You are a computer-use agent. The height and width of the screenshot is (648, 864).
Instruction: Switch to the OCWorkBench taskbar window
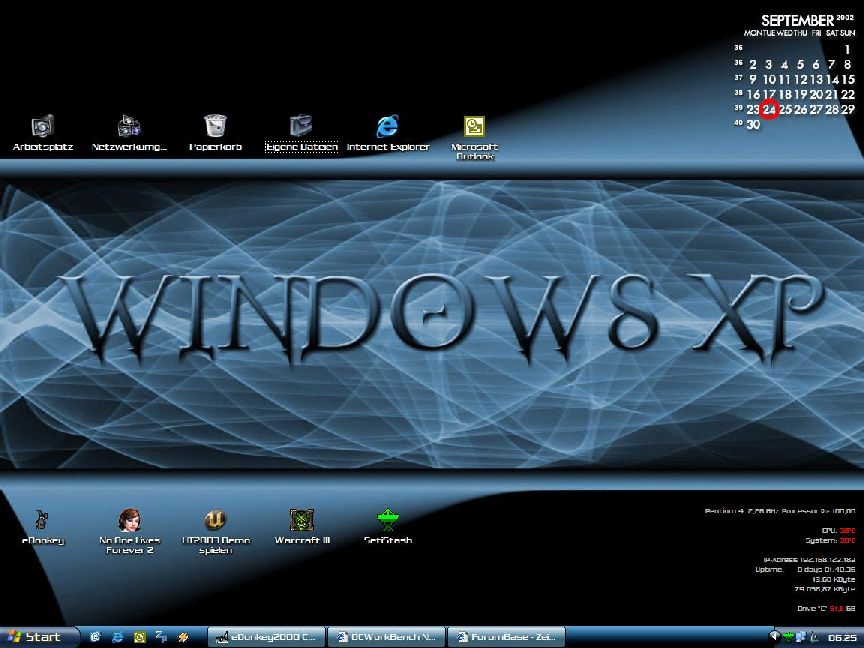386,637
